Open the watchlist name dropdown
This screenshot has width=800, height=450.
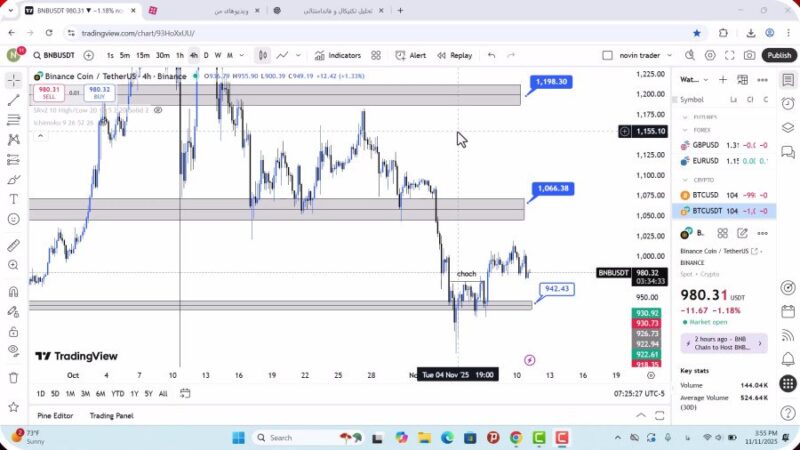pyautogui.click(x=692, y=79)
